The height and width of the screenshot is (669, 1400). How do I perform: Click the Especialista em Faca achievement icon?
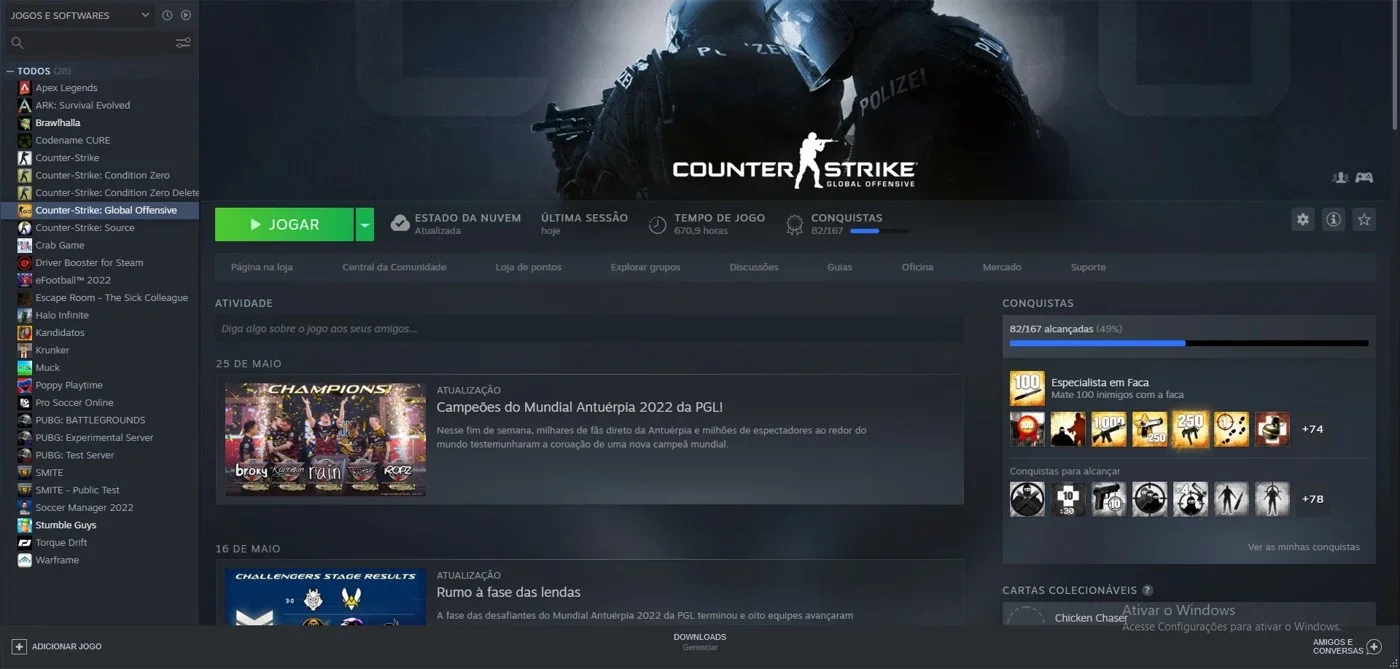tap(1027, 388)
